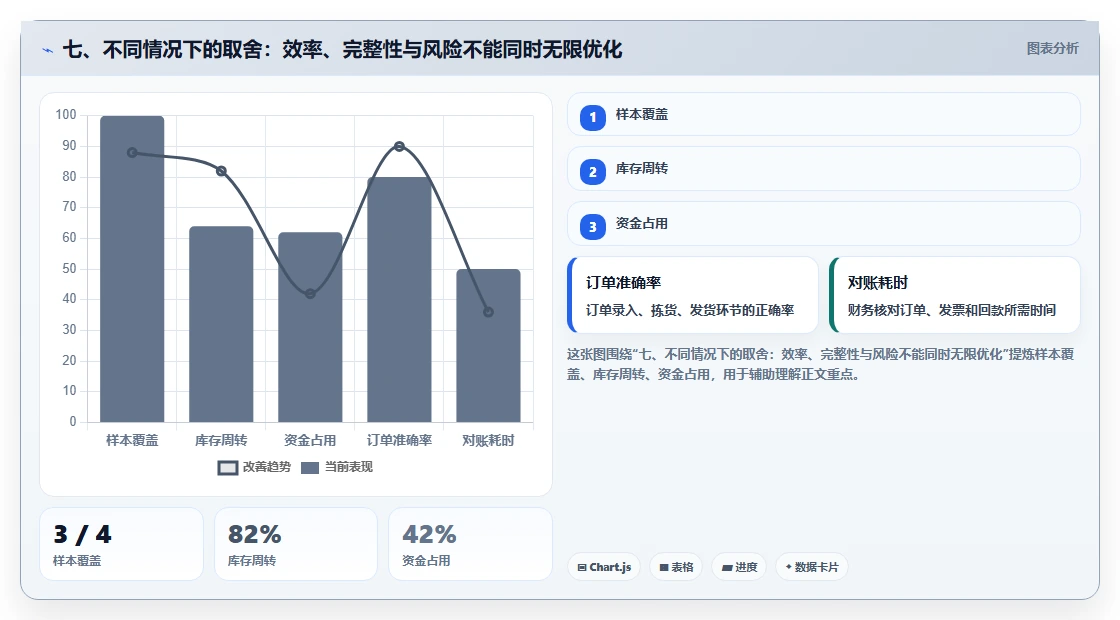1120x620 pixels.
Task: Click the x-axis label 资金占用
Action: click(310, 441)
